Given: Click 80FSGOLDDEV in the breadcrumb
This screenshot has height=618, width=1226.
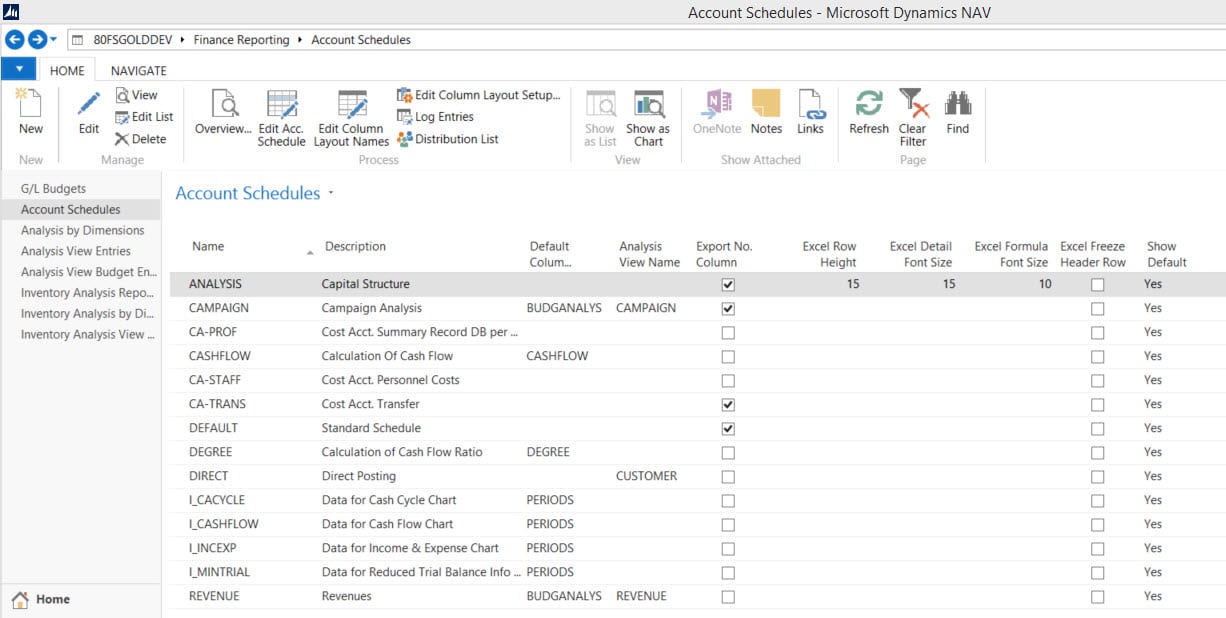Looking at the screenshot, I should (x=132, y=40).
